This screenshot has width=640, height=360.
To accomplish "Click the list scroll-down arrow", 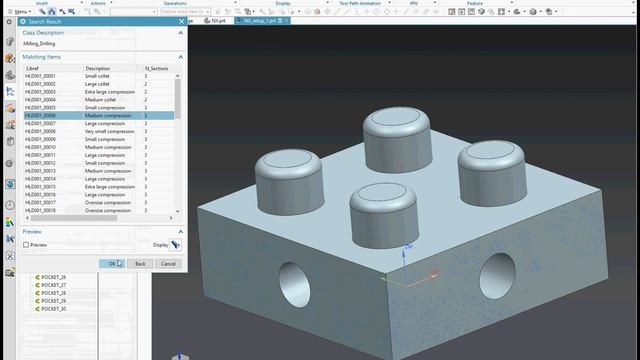I will (x=178, y=211).
